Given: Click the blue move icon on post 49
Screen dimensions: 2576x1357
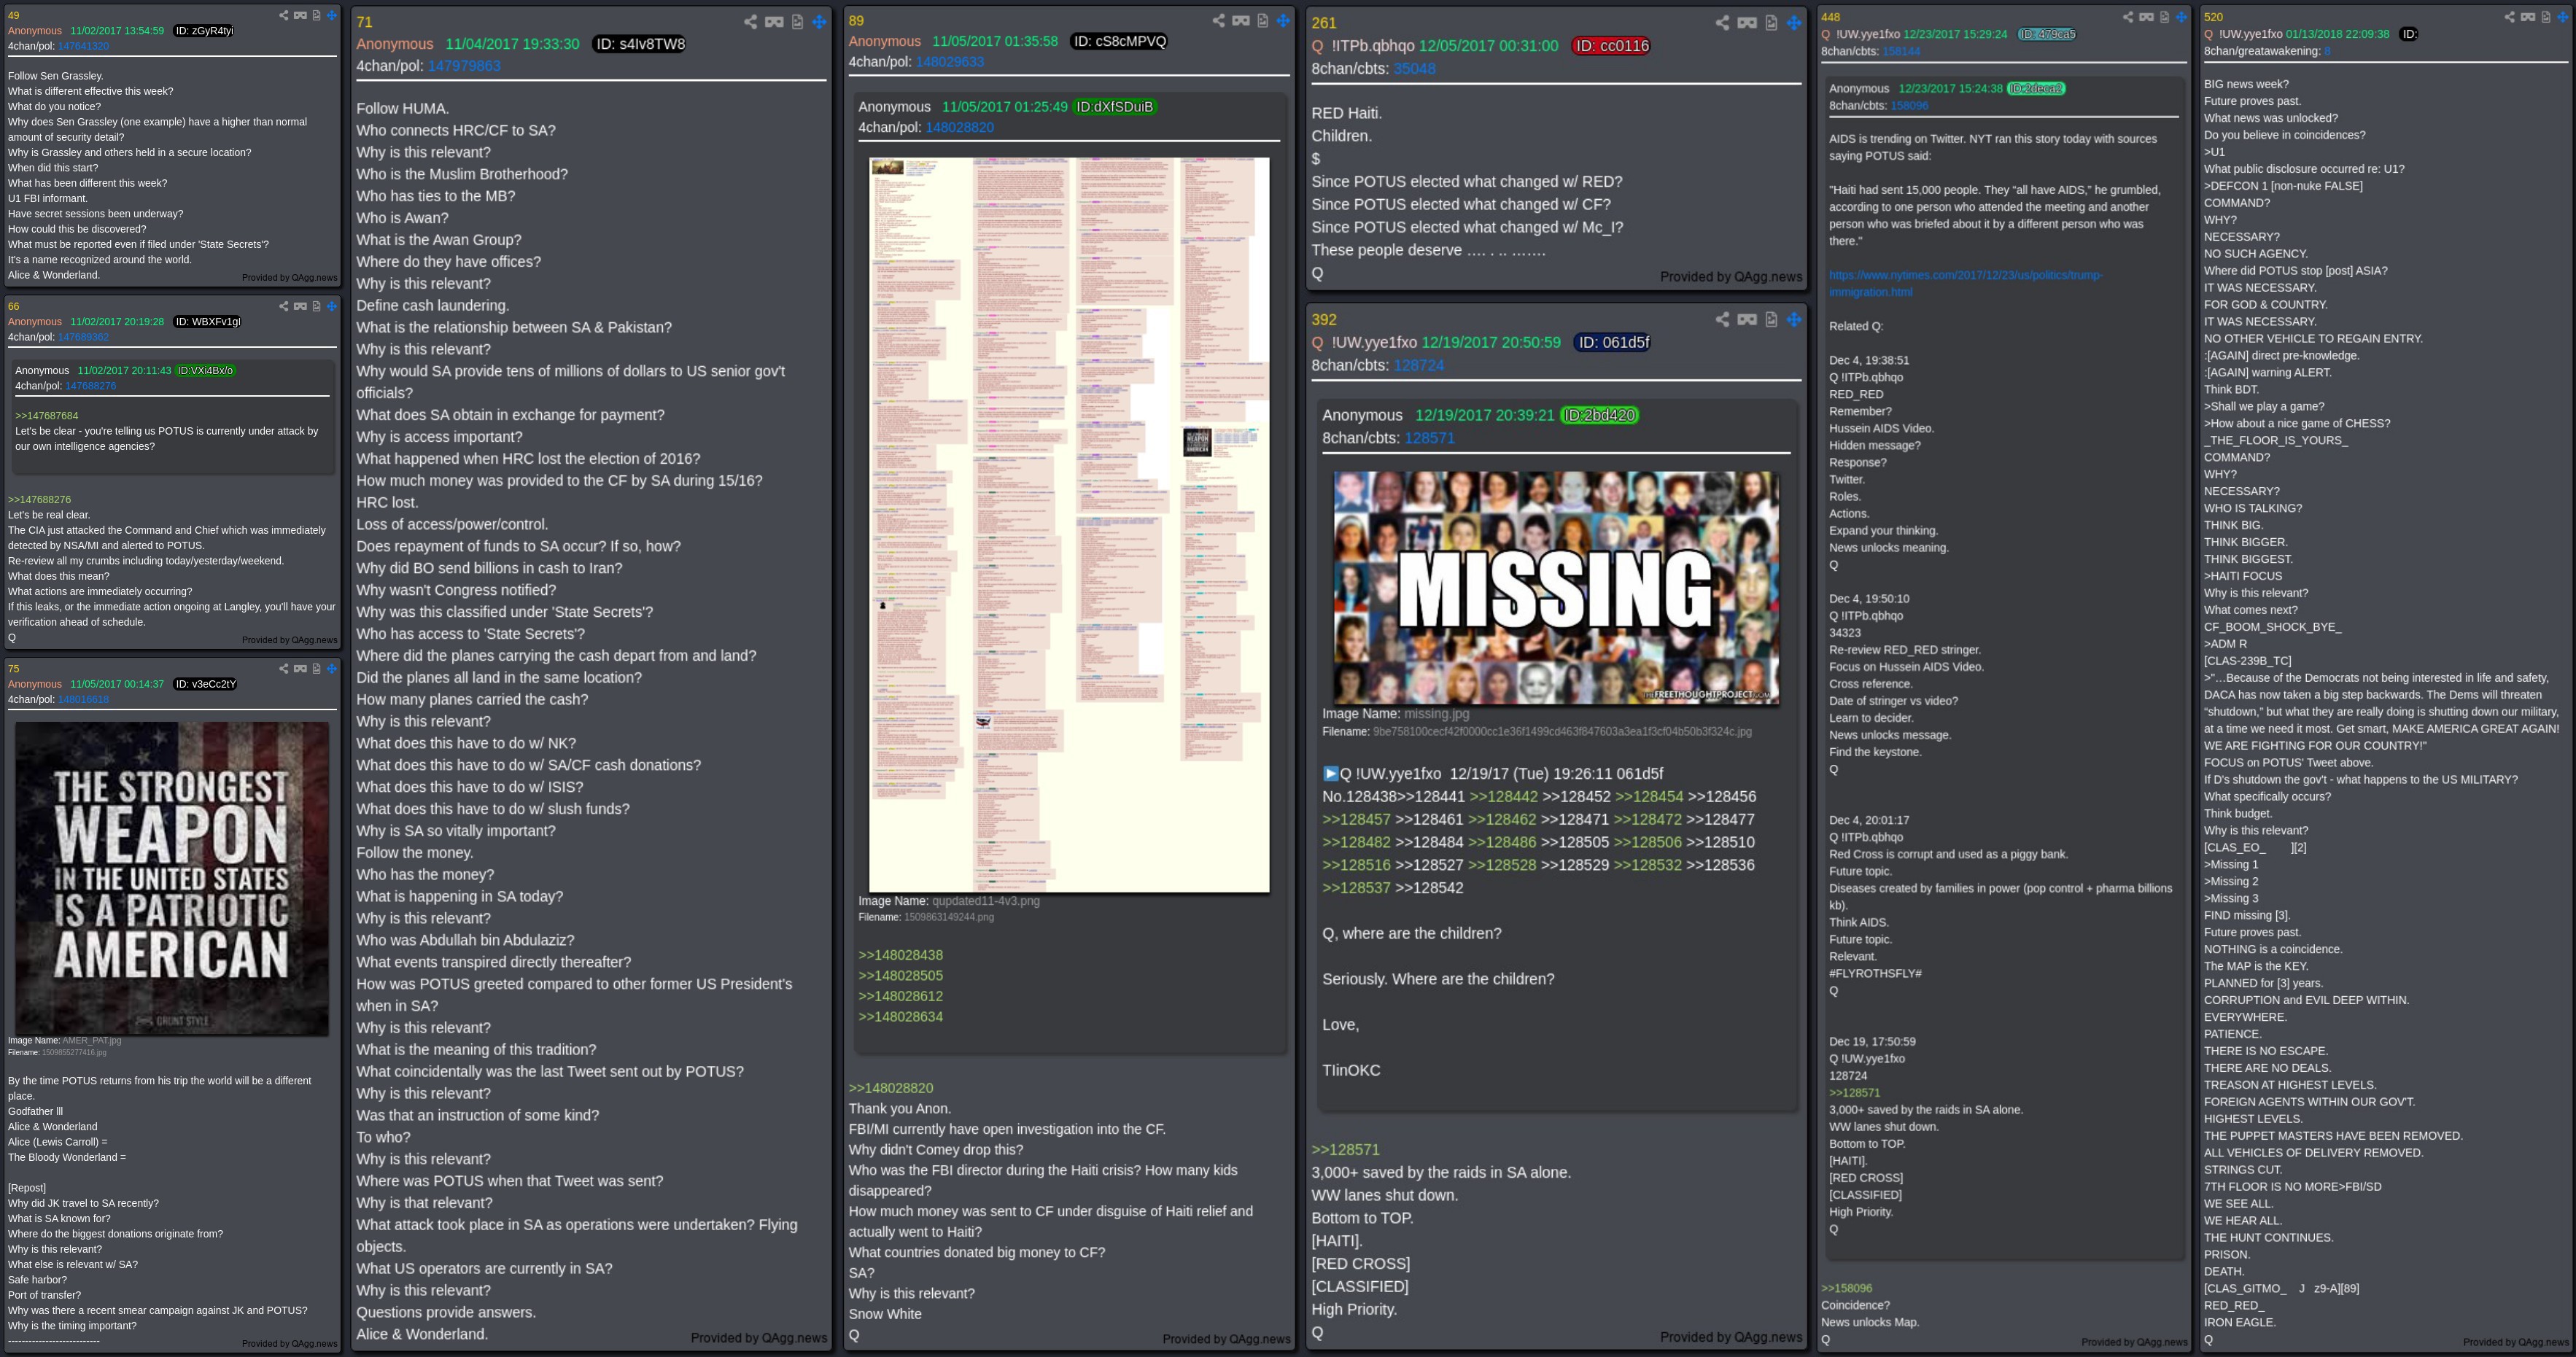Looking at the screenshot, I should coord(332,15).
